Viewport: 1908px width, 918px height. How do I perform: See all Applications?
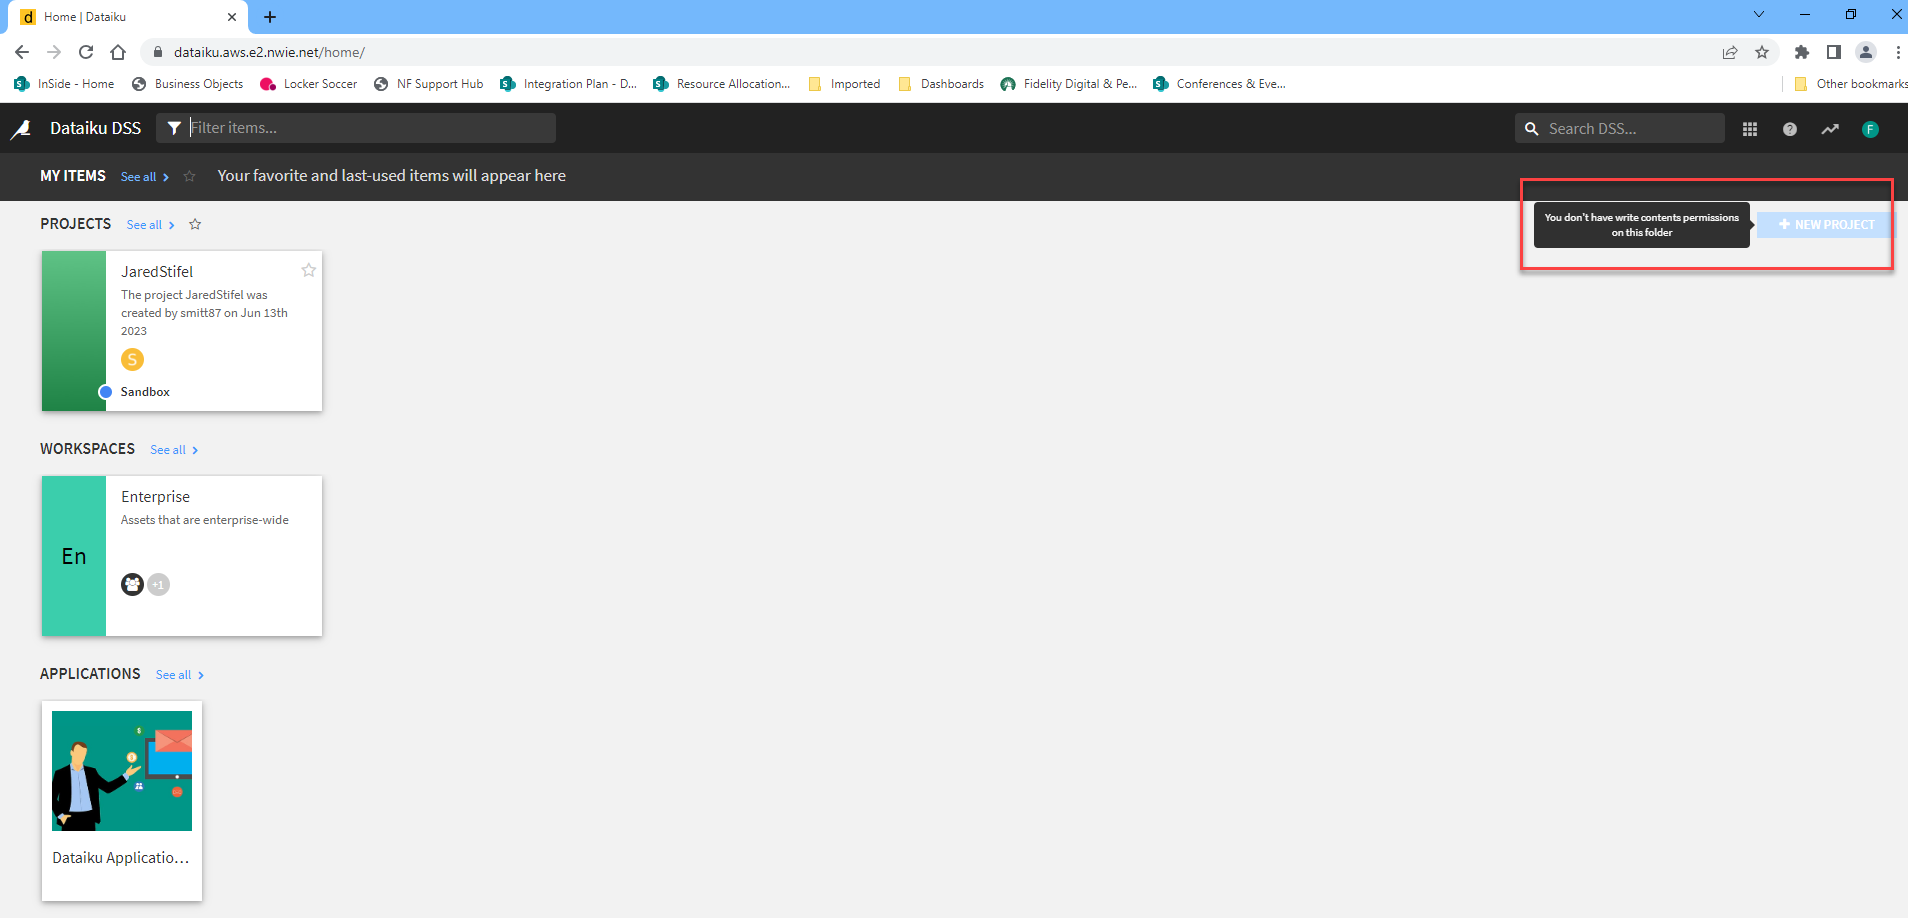[x=180, y=675]
